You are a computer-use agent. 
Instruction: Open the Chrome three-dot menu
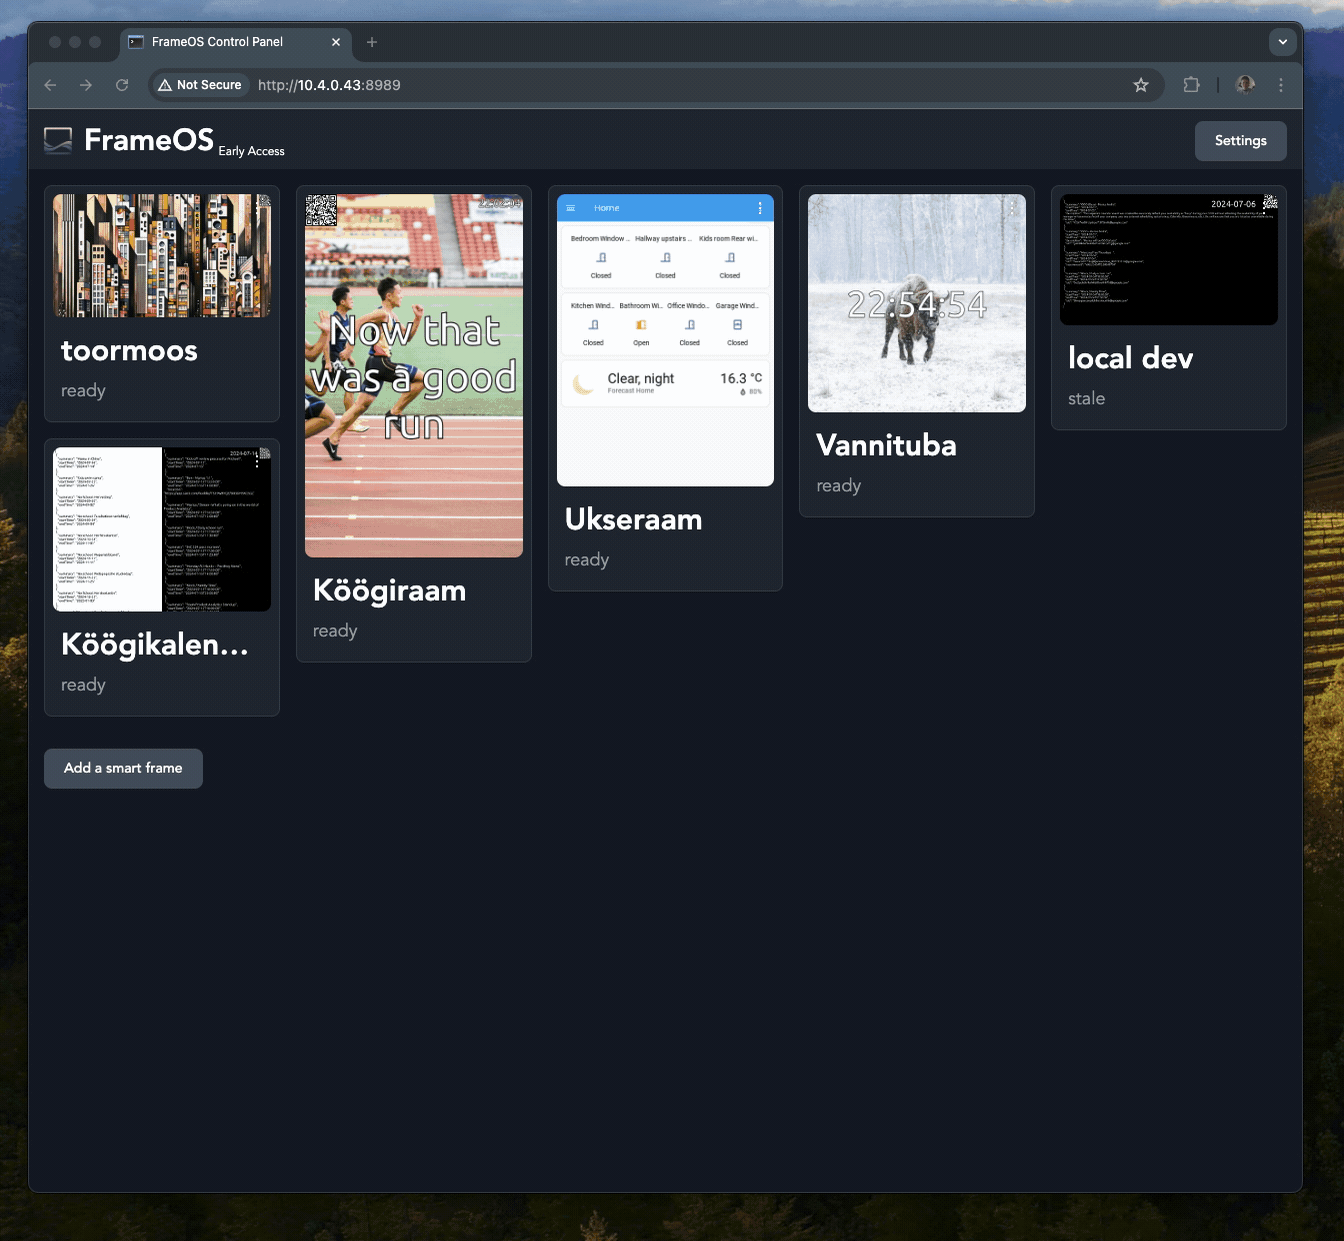coord(1280,85)
